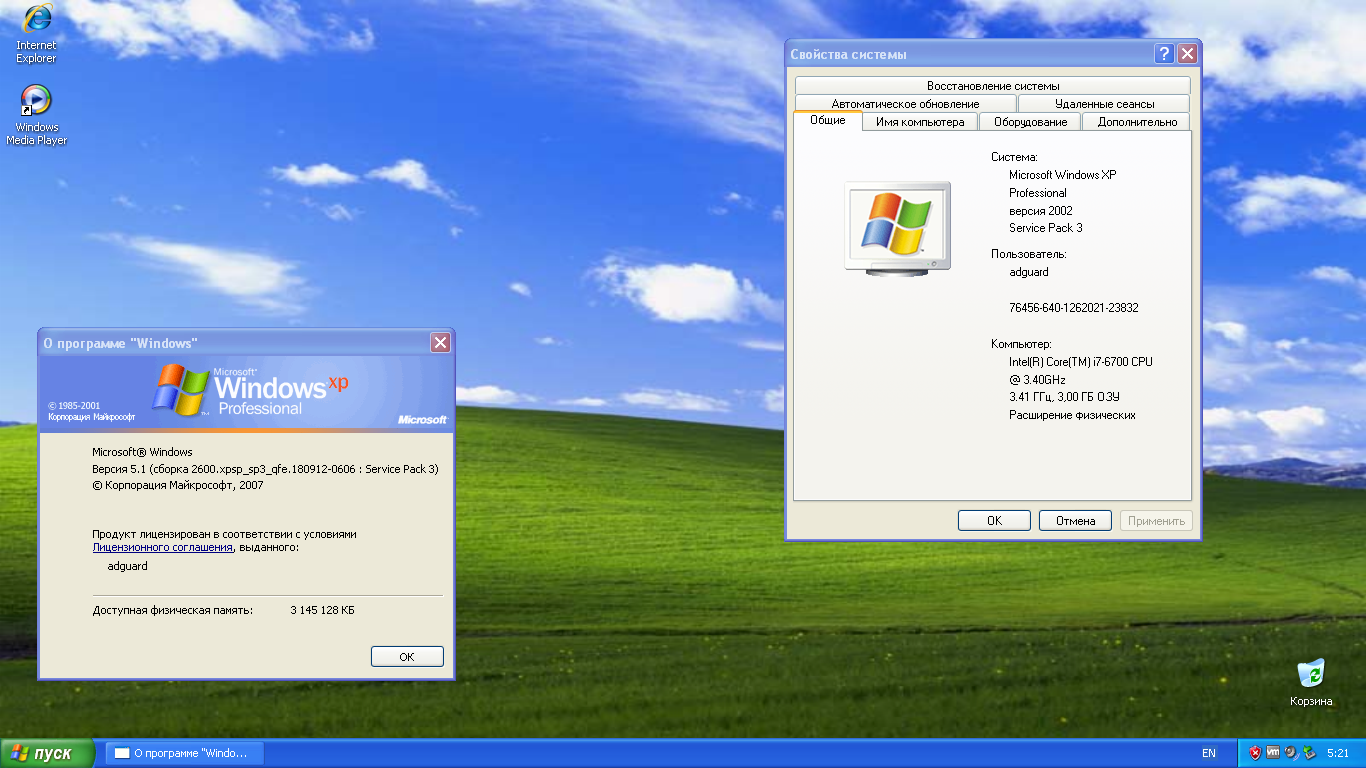Viewport: 1366px width, 768px height.
Task: Open the Internet Explorer desktop icon
Action: tap(36, 33)
